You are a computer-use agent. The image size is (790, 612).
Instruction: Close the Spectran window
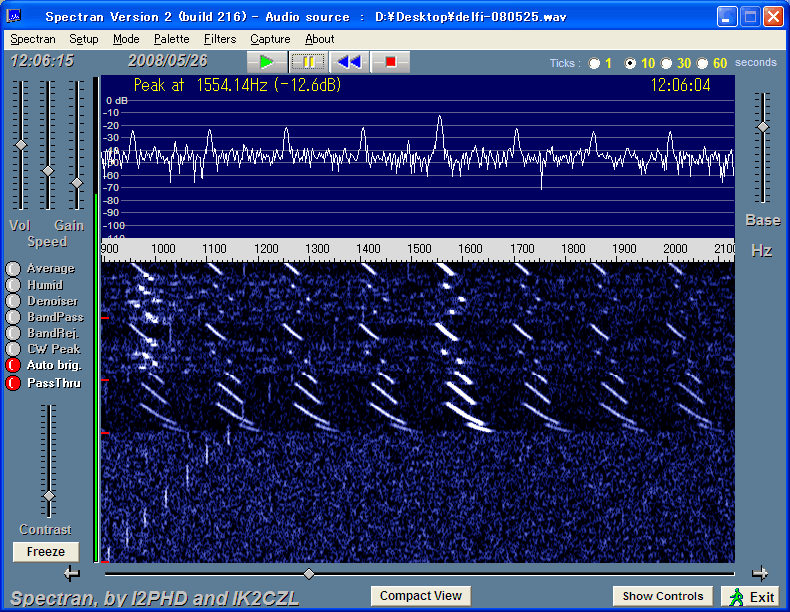click(773, 17)
